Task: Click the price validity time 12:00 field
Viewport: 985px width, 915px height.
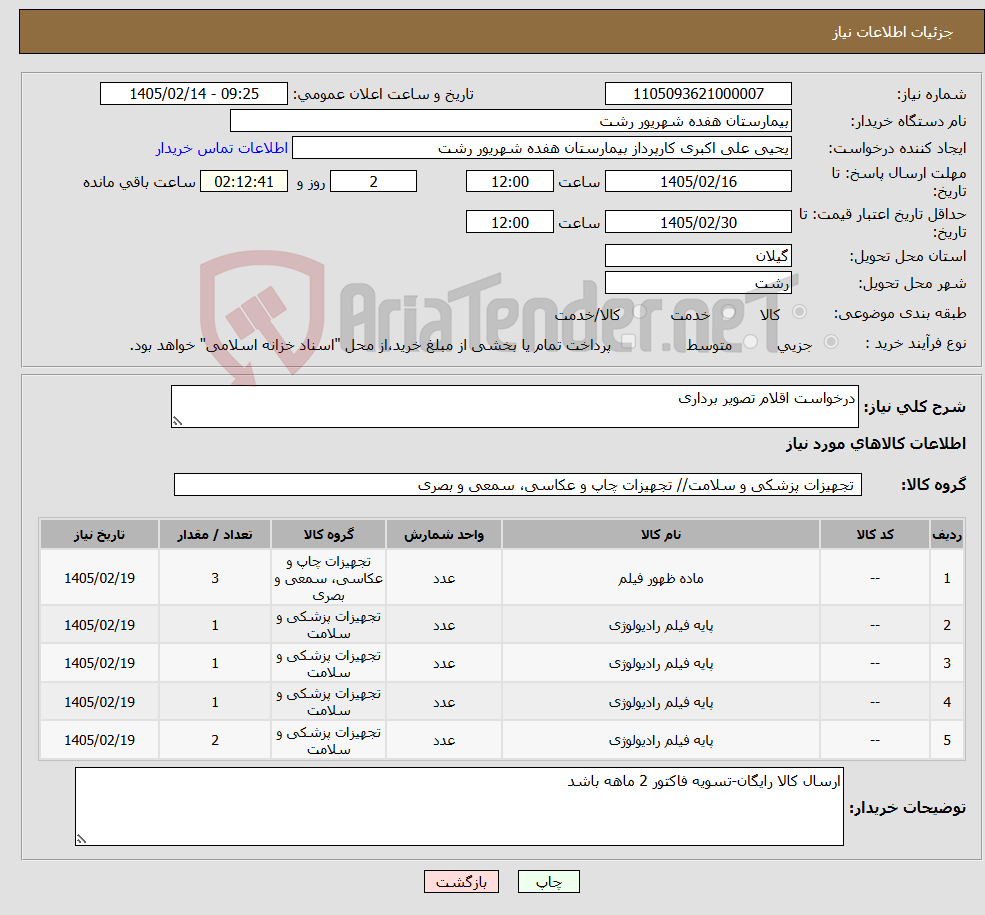Action: [509, 222]
